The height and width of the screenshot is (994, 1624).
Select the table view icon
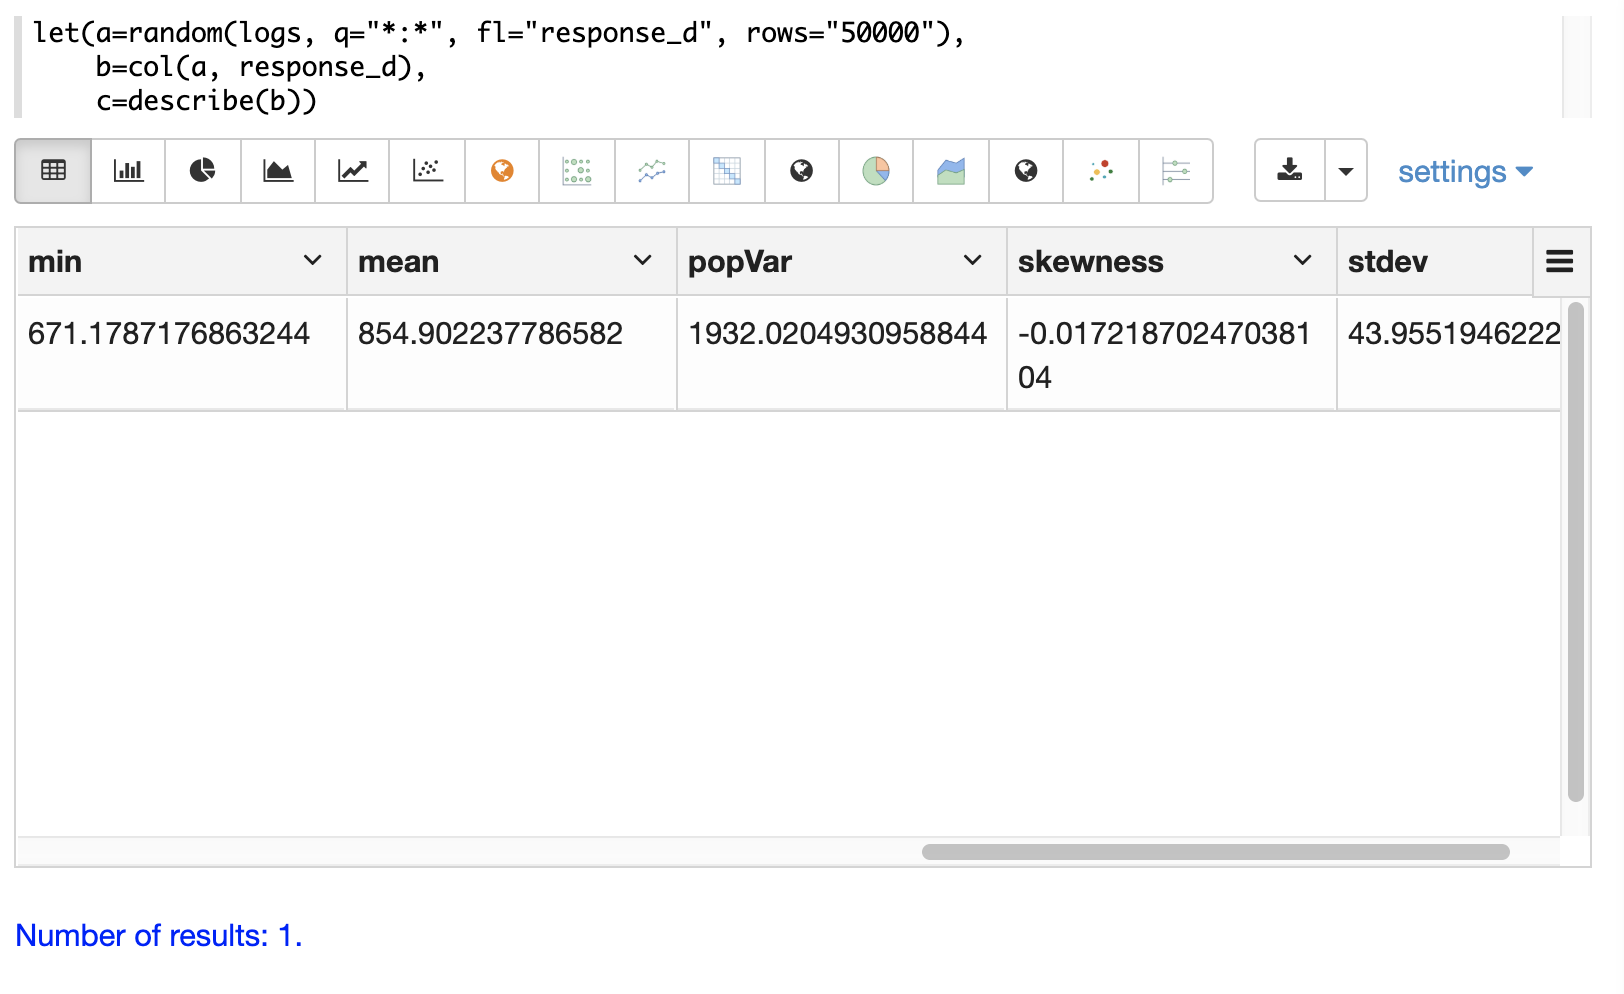[53, 171]
